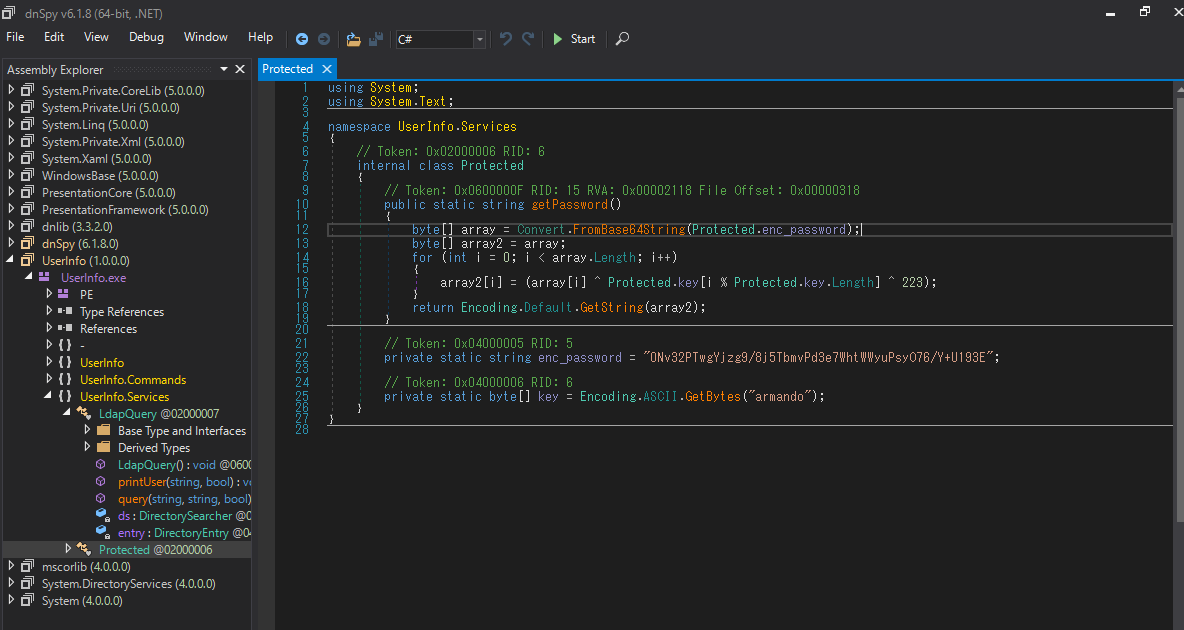Expand the PE node

click(48, 294)
